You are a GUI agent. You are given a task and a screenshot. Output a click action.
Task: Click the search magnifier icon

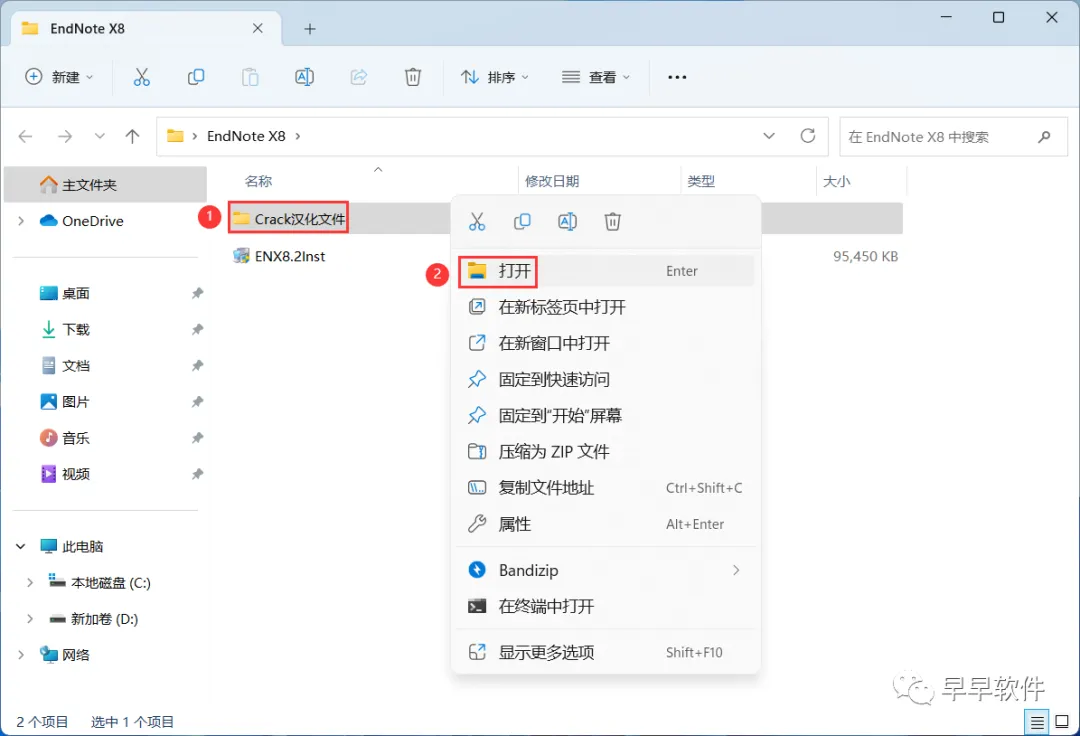coord(1044,136)
